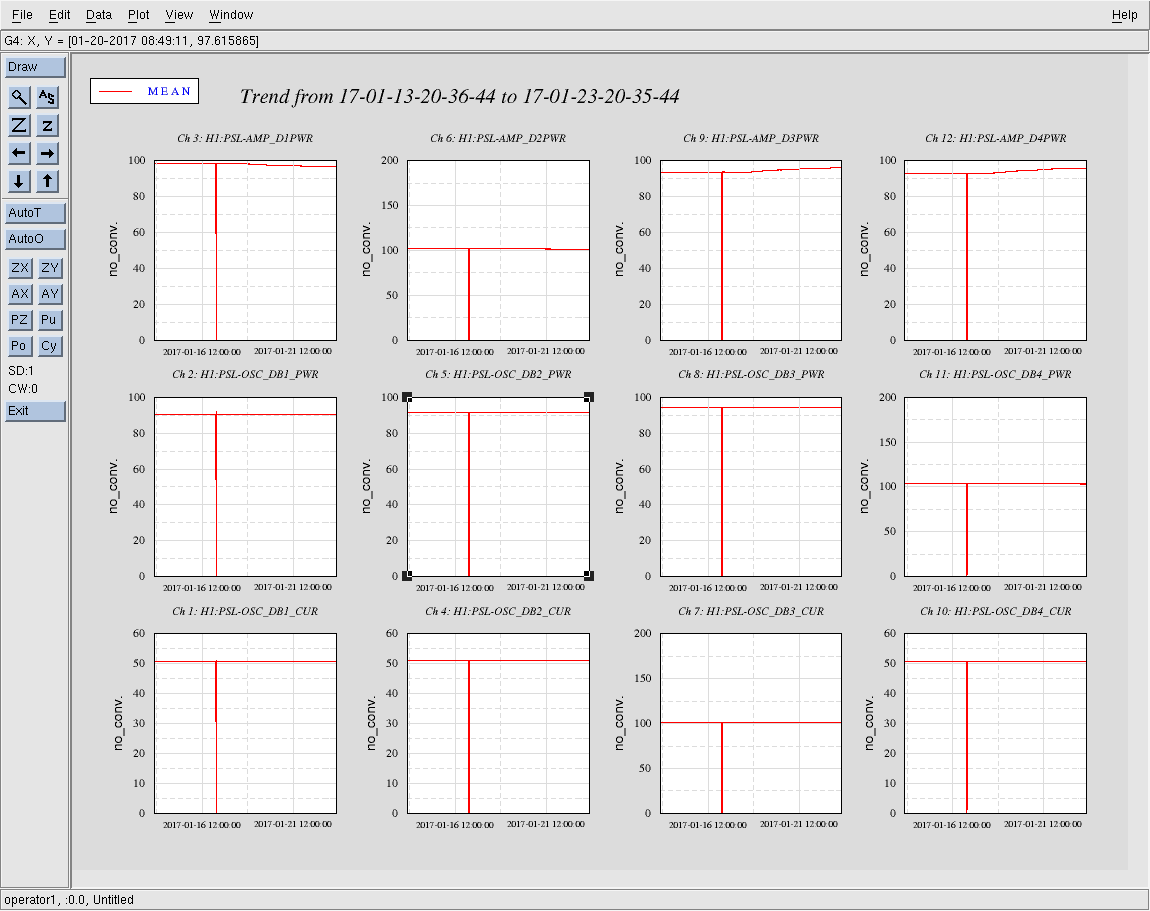Click the Po button
1150x911 pixels.
tap(20, 346)
